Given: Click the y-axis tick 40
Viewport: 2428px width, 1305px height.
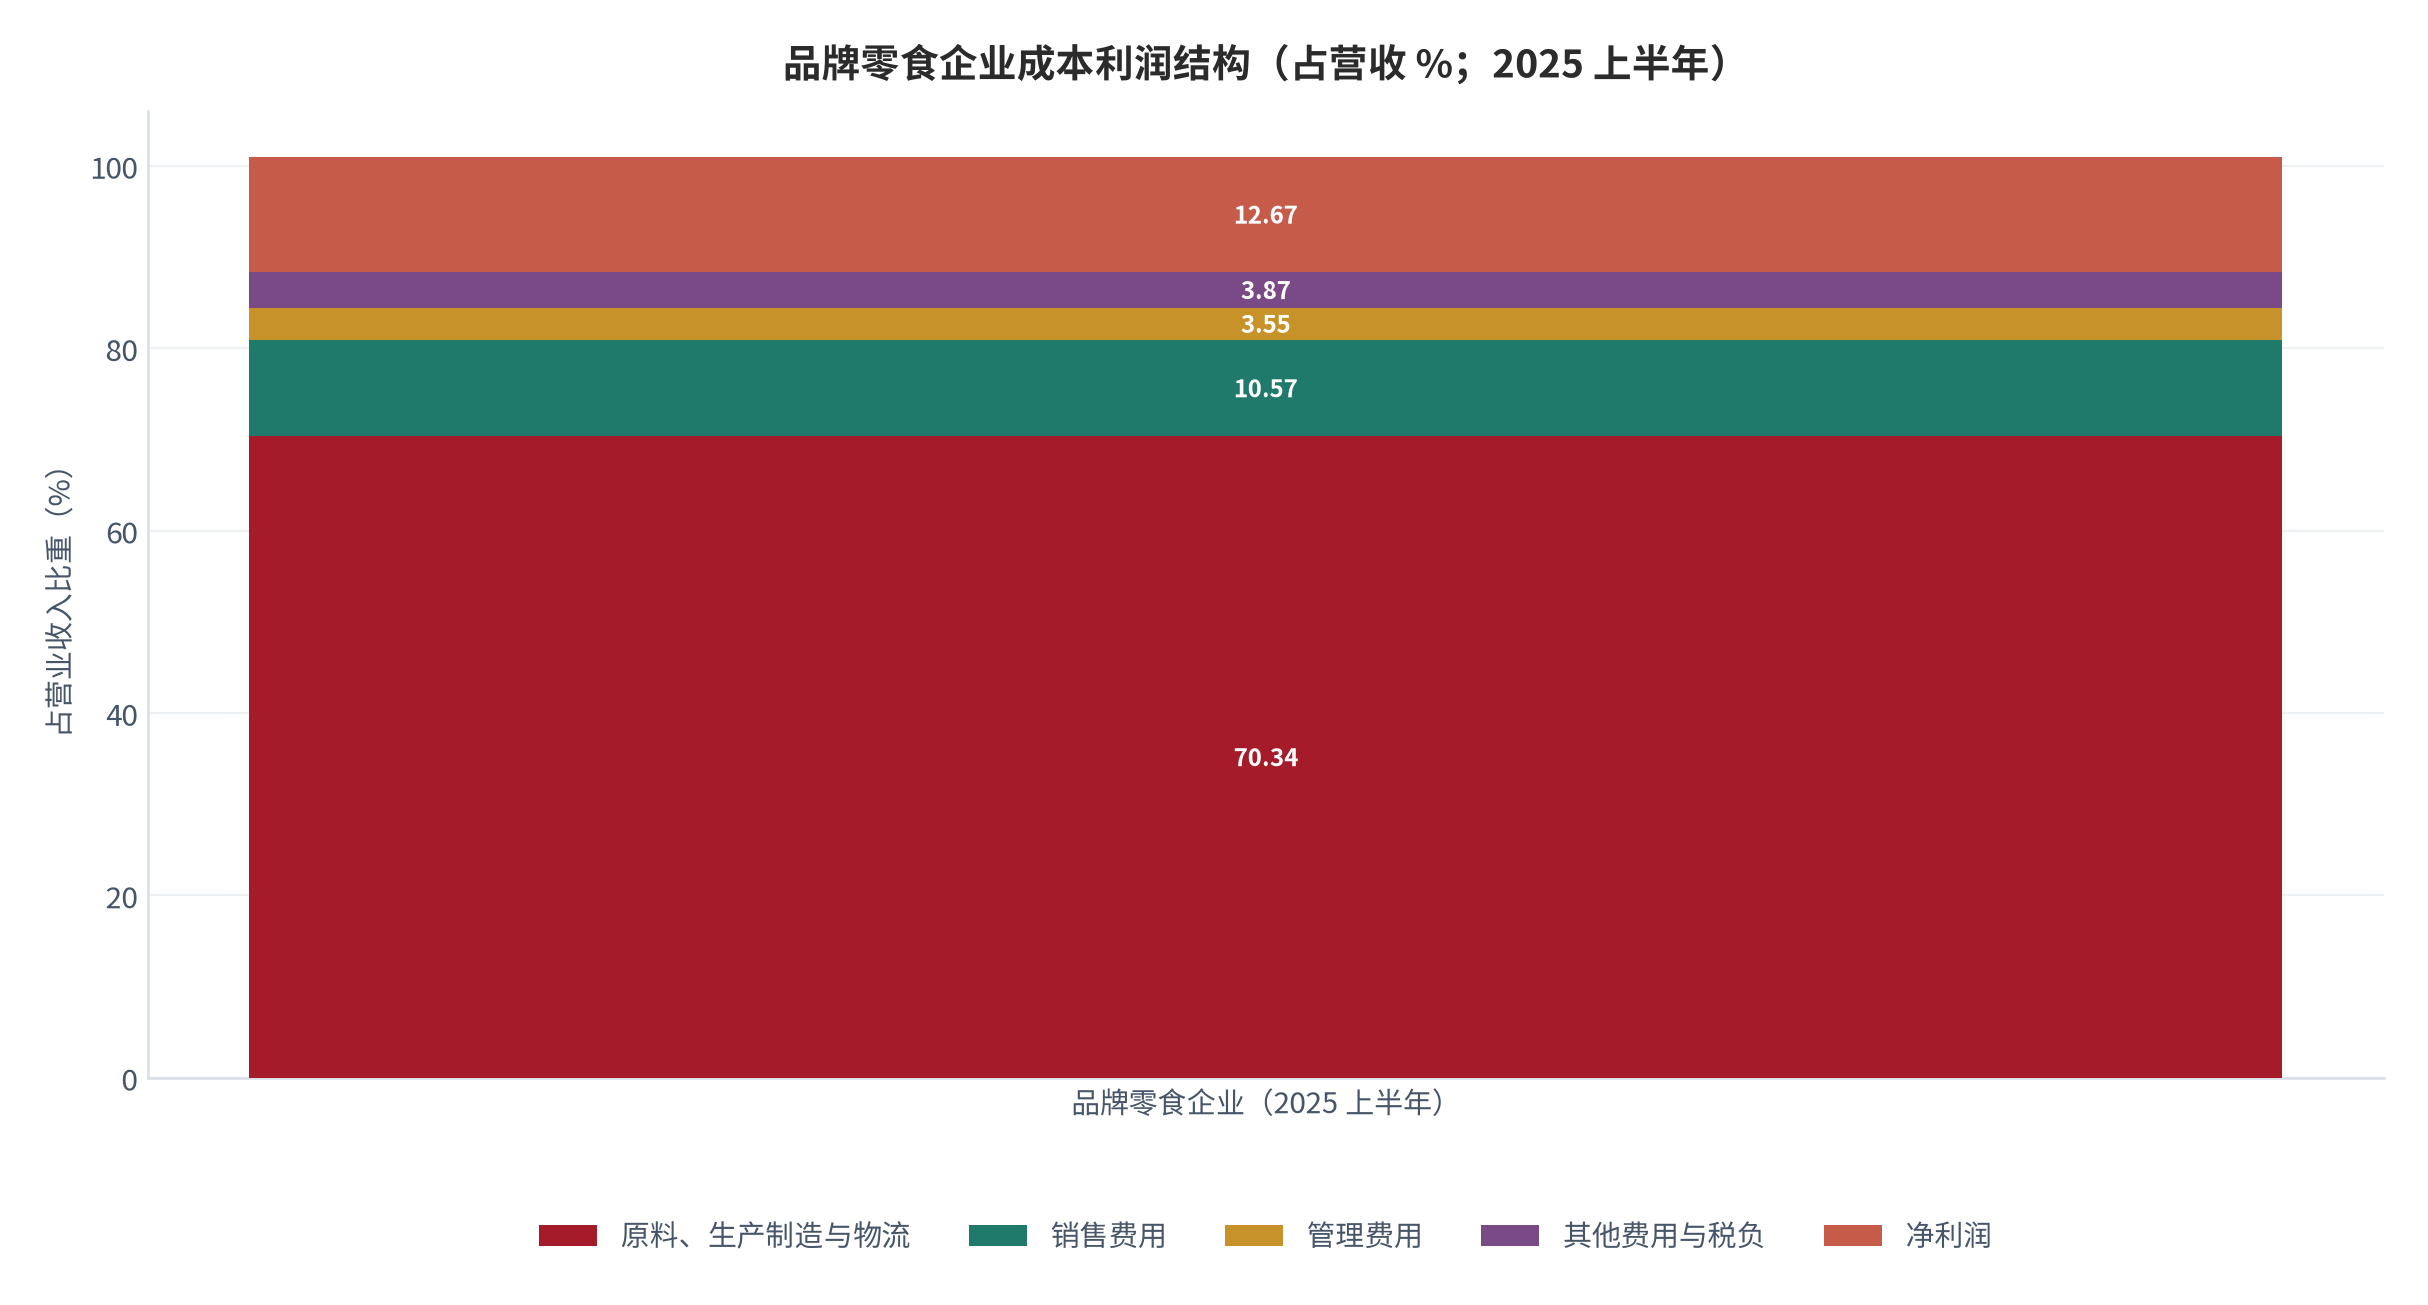Looking at the screenshot, I should [x=122, y=716].
